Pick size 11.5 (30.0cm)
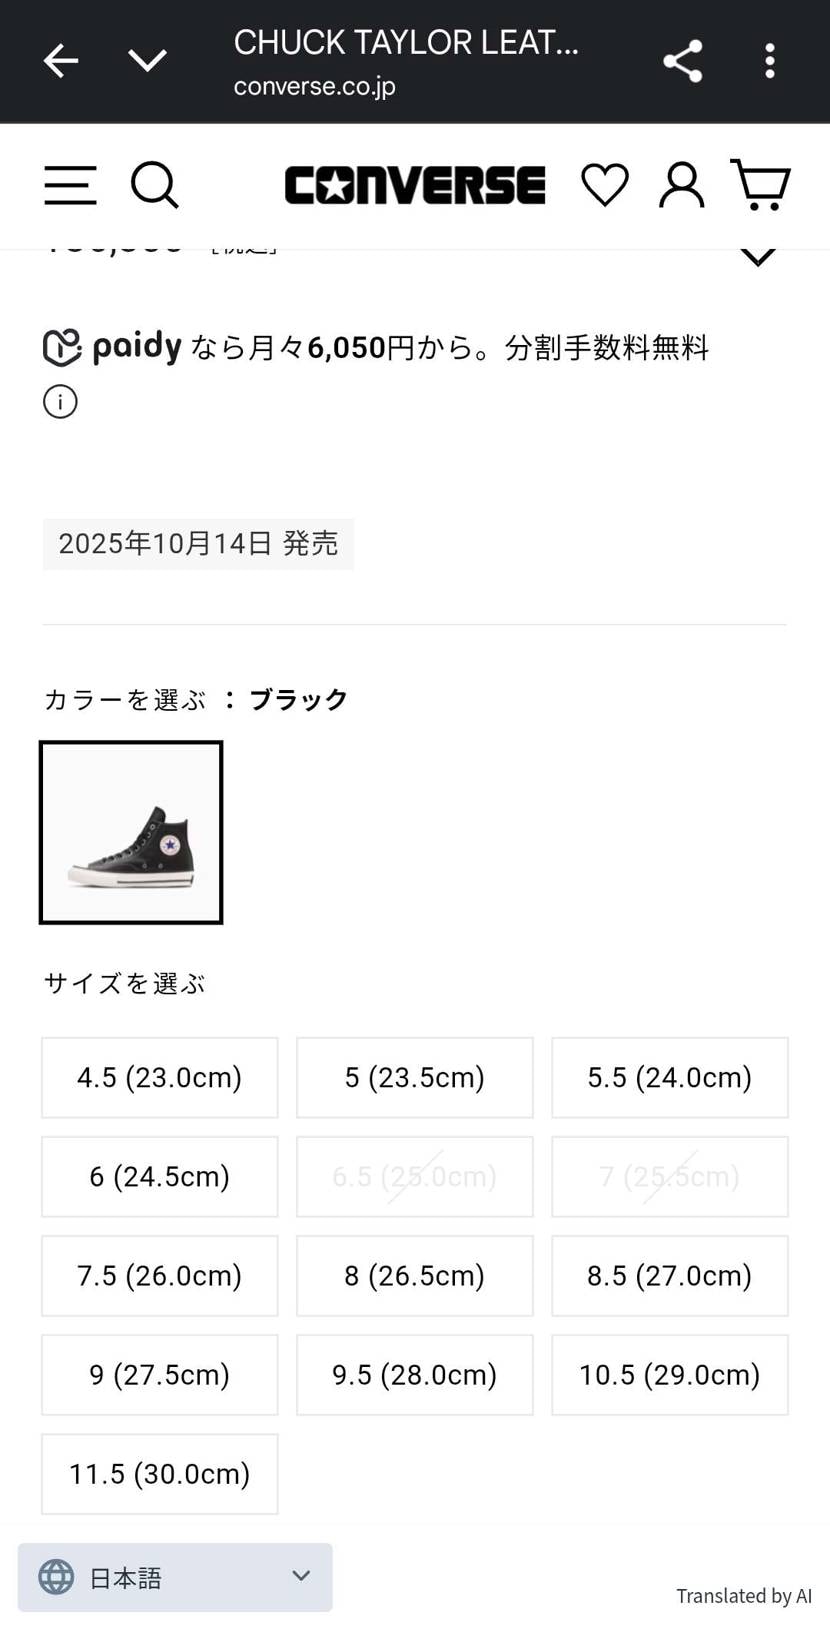The image size is (830, 1629). pos(160,1473)
